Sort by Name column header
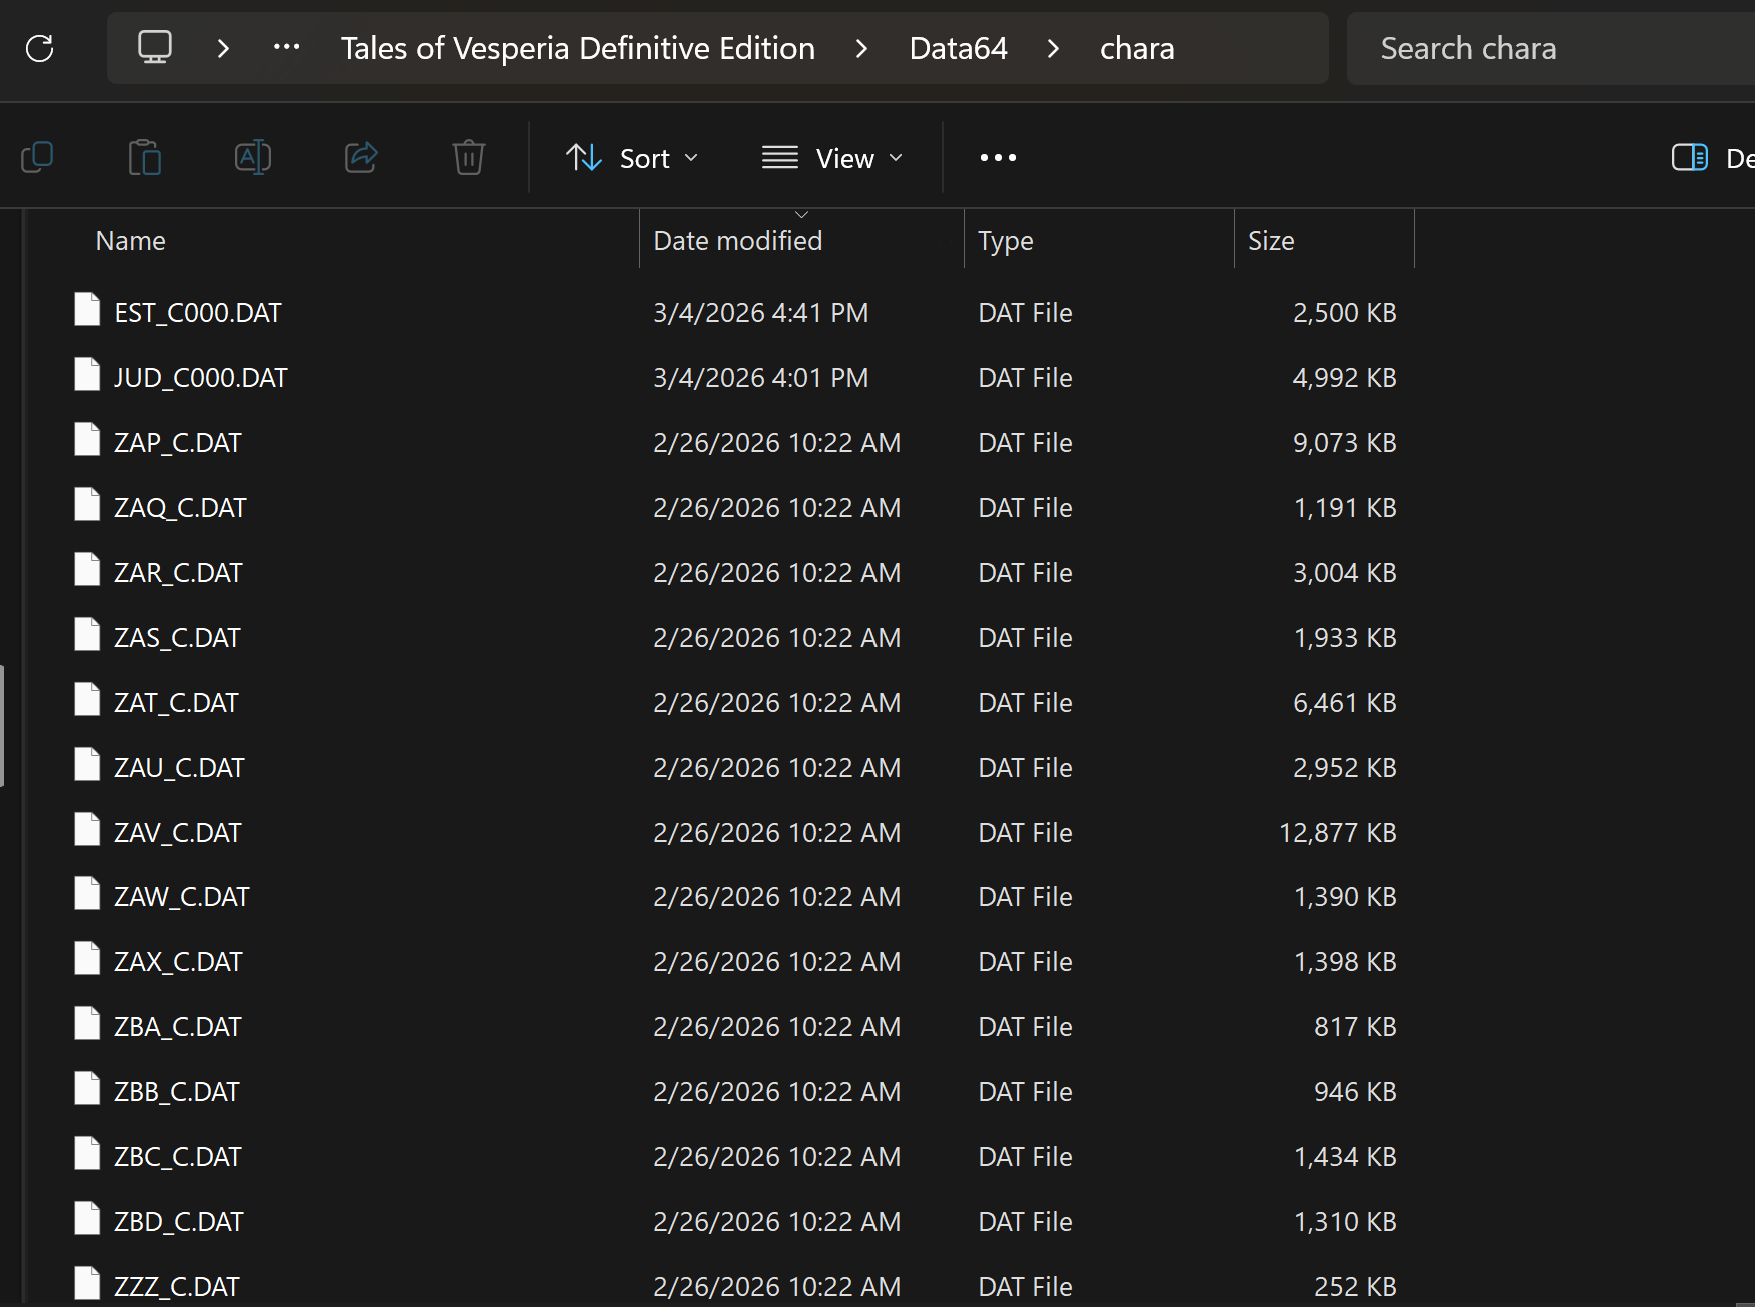 pos(131,241)
